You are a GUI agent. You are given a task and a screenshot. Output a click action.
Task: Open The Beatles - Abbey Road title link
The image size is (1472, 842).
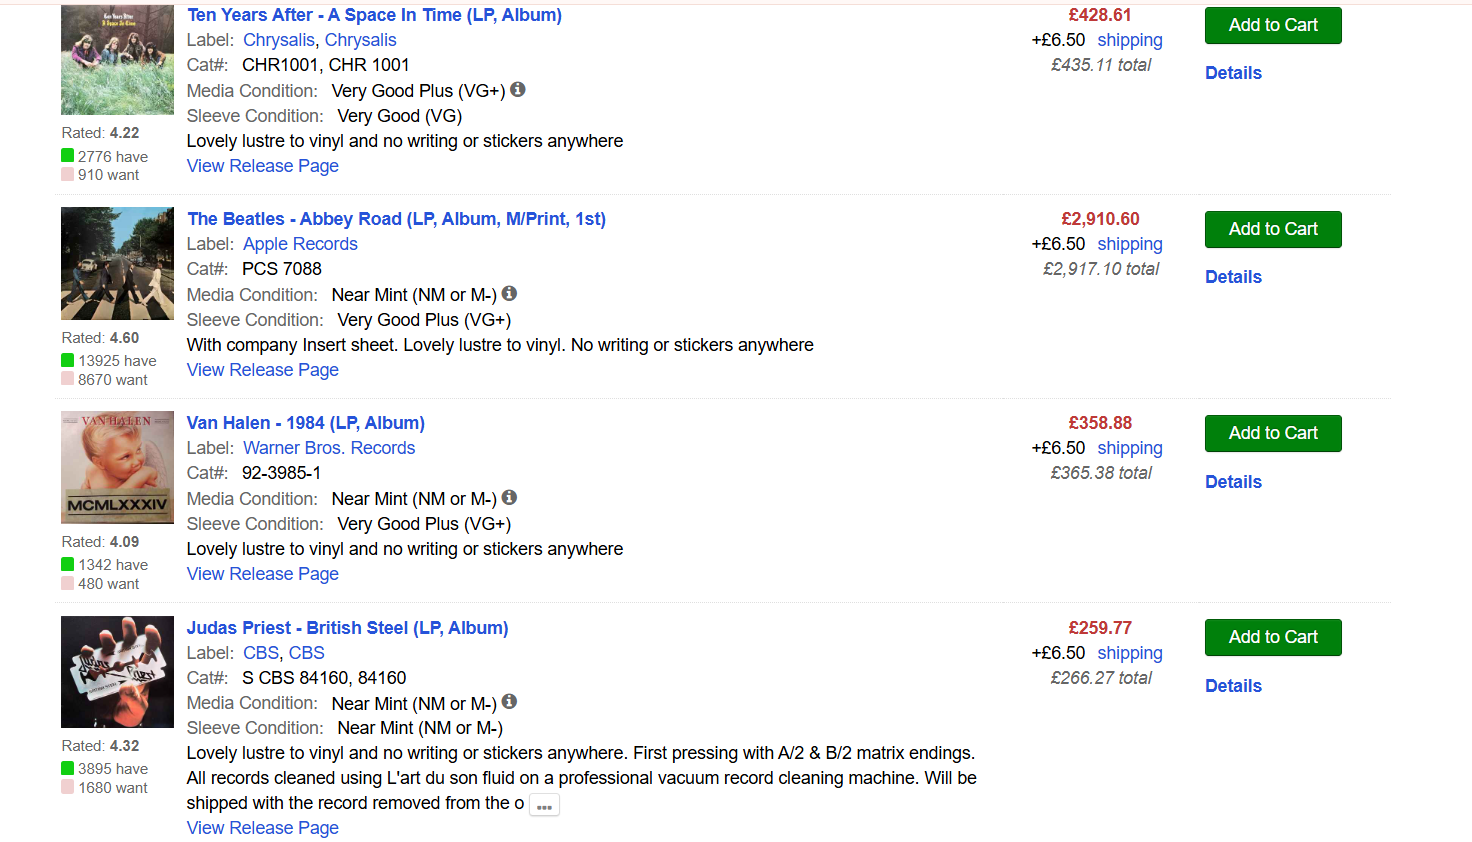click(396, 219)
